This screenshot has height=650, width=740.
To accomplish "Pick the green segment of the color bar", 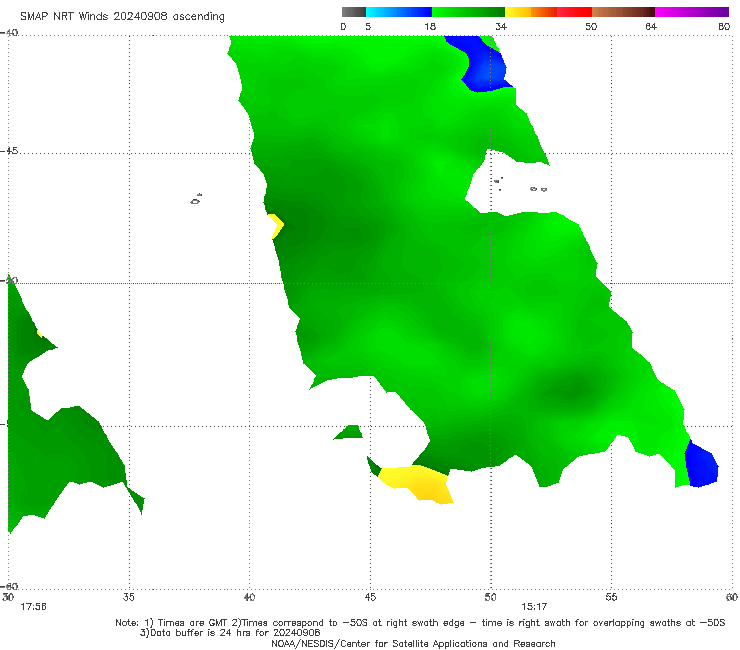I will [468, 12].
